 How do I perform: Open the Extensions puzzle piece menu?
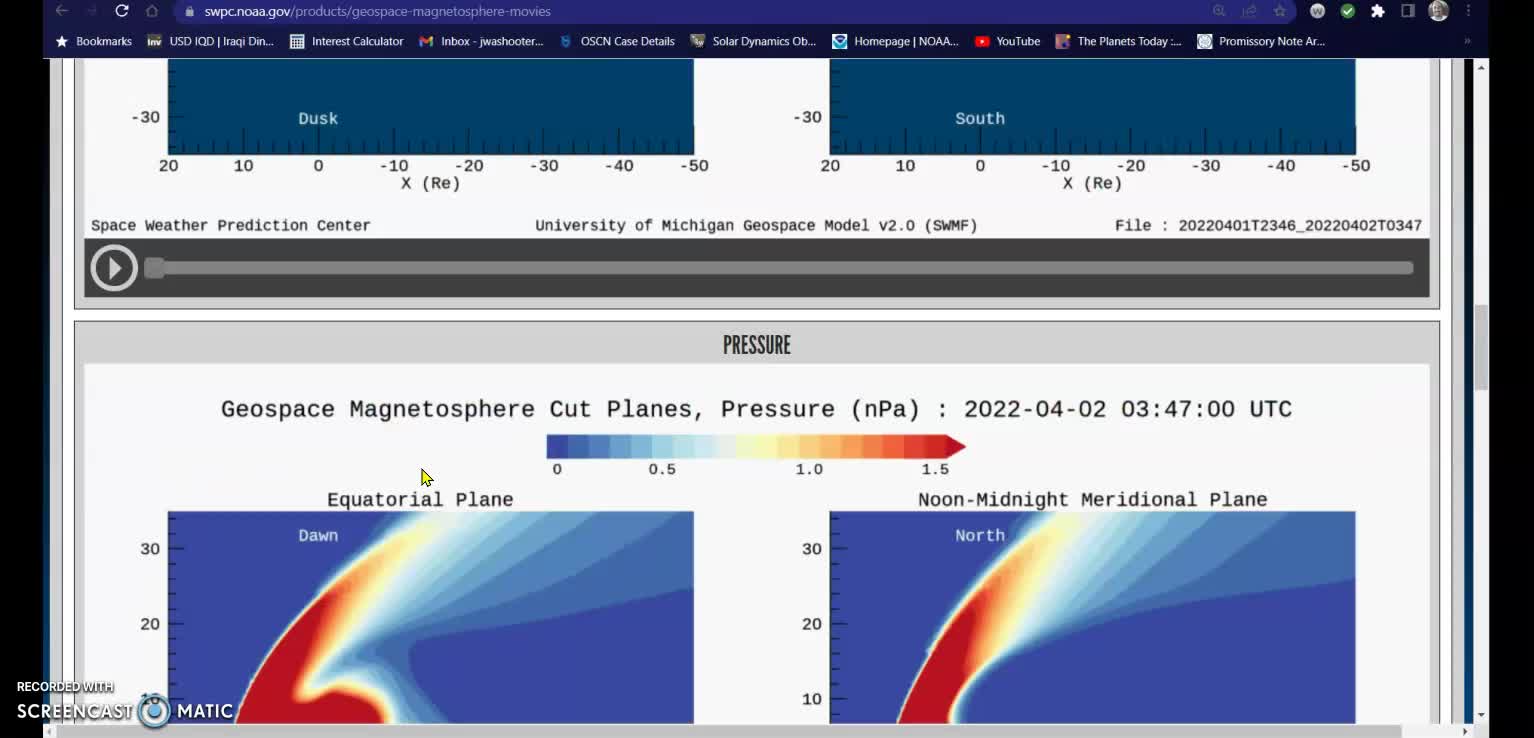point(1378,11)
